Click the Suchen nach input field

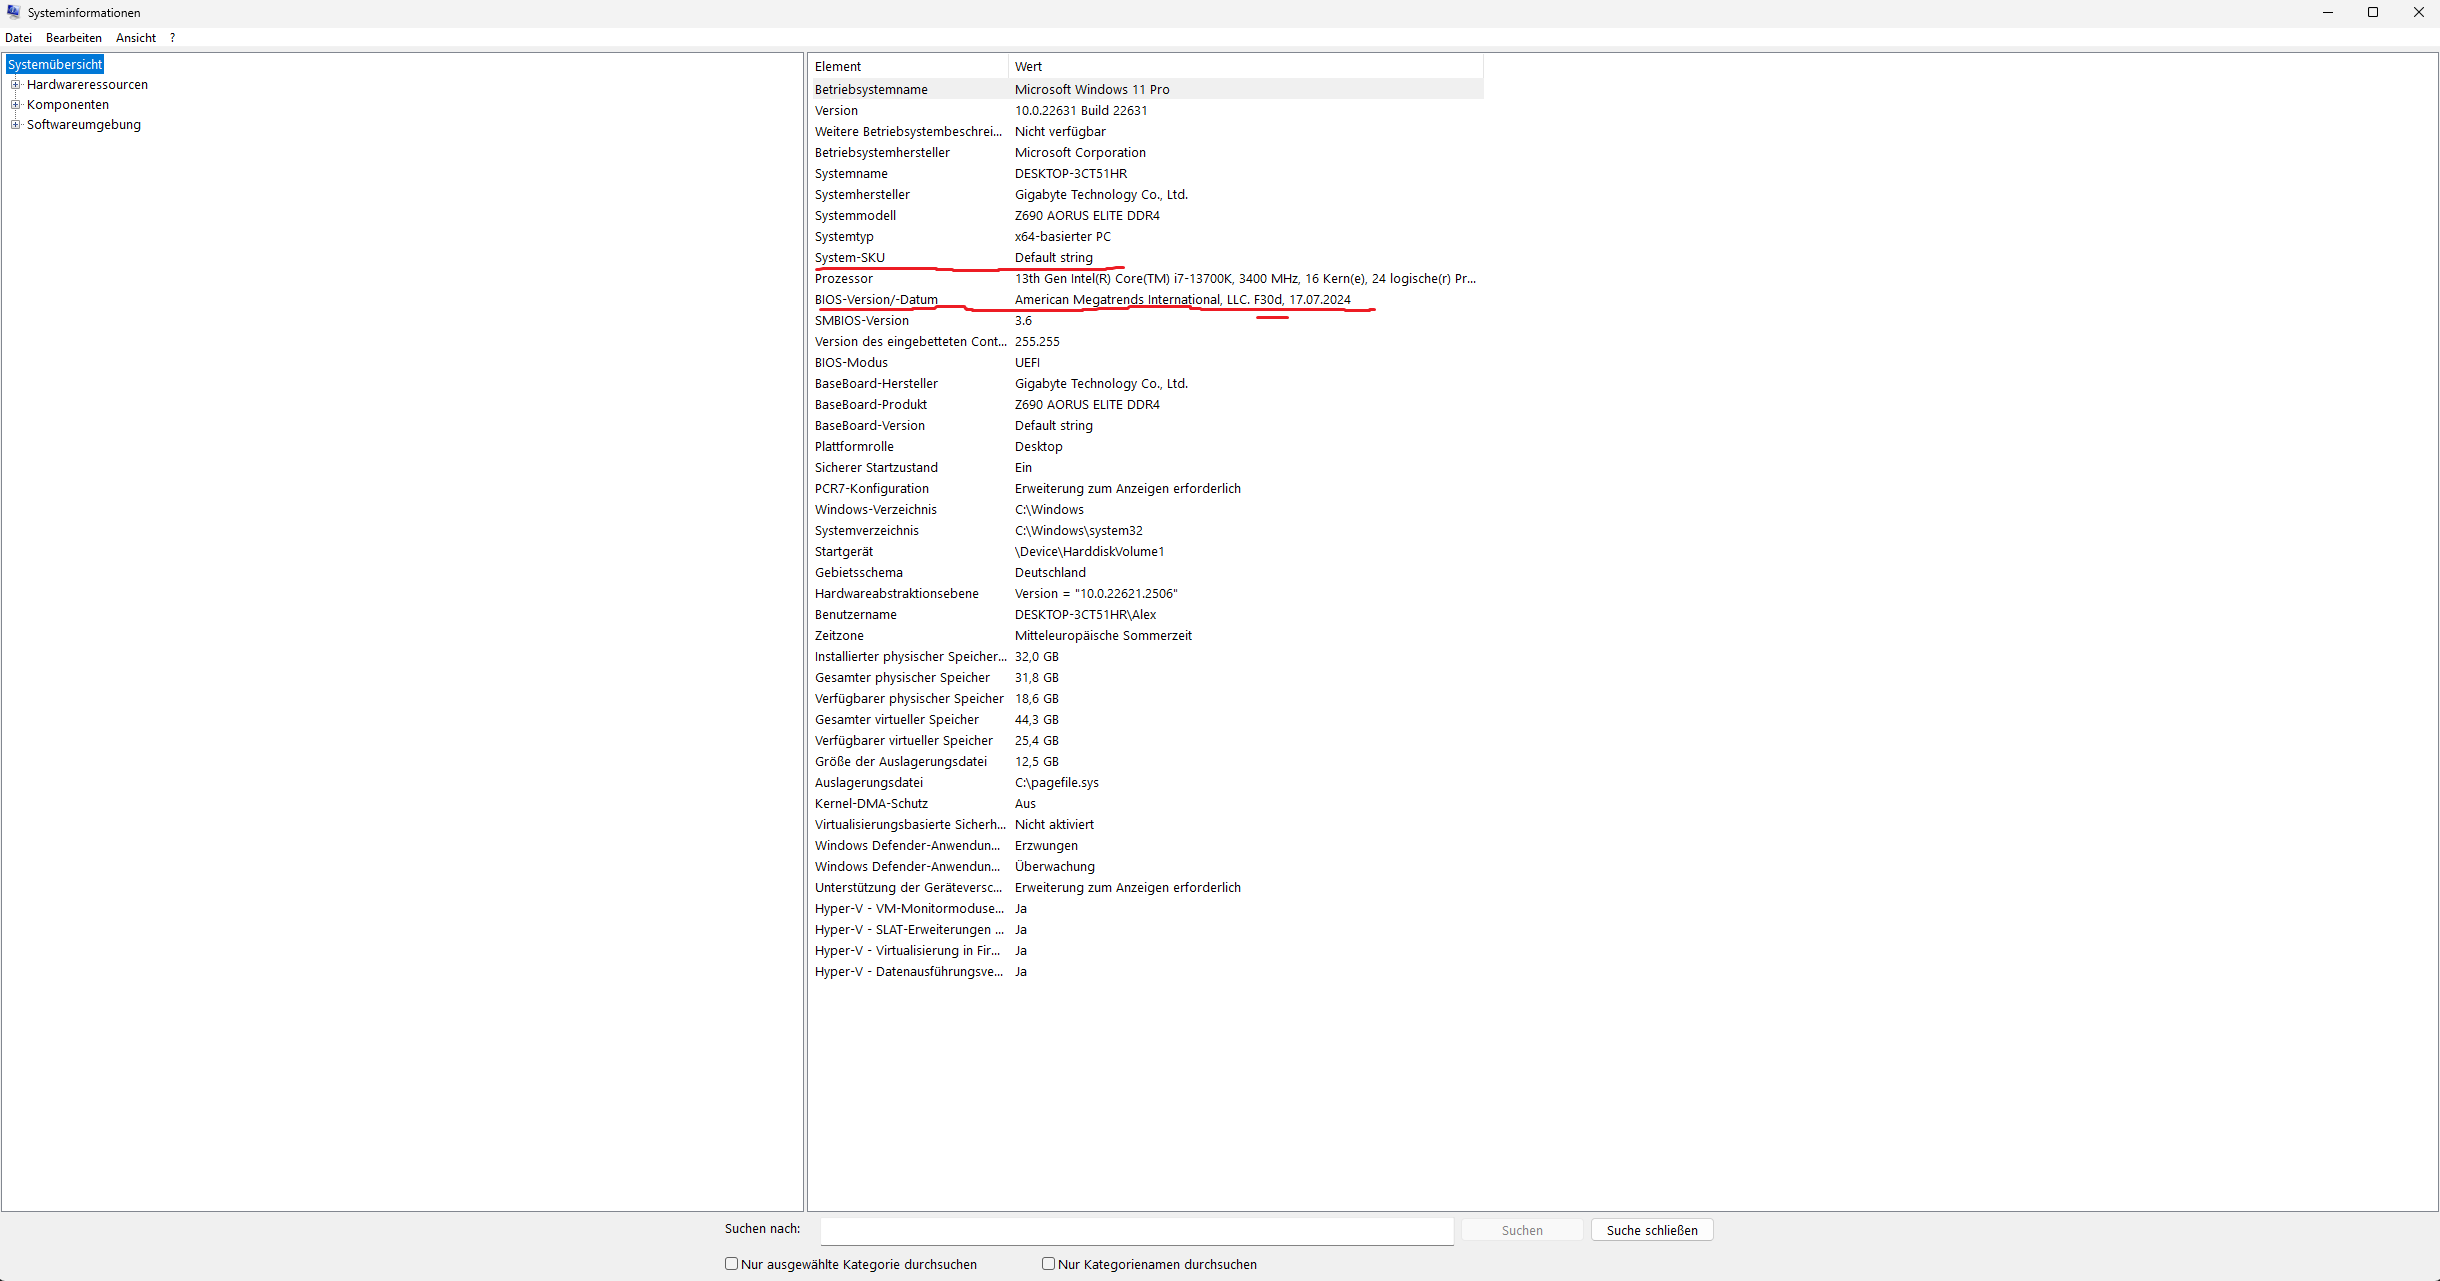click(x=1136, y=1230)
